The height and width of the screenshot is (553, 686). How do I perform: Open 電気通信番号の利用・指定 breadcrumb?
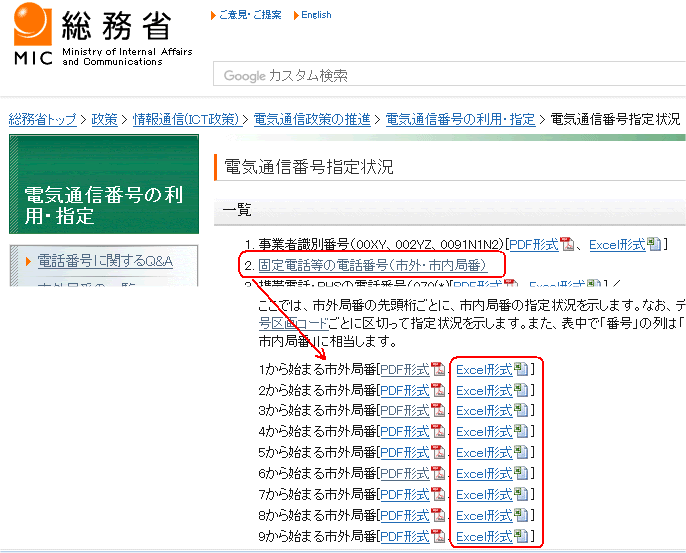pos(460,119)
